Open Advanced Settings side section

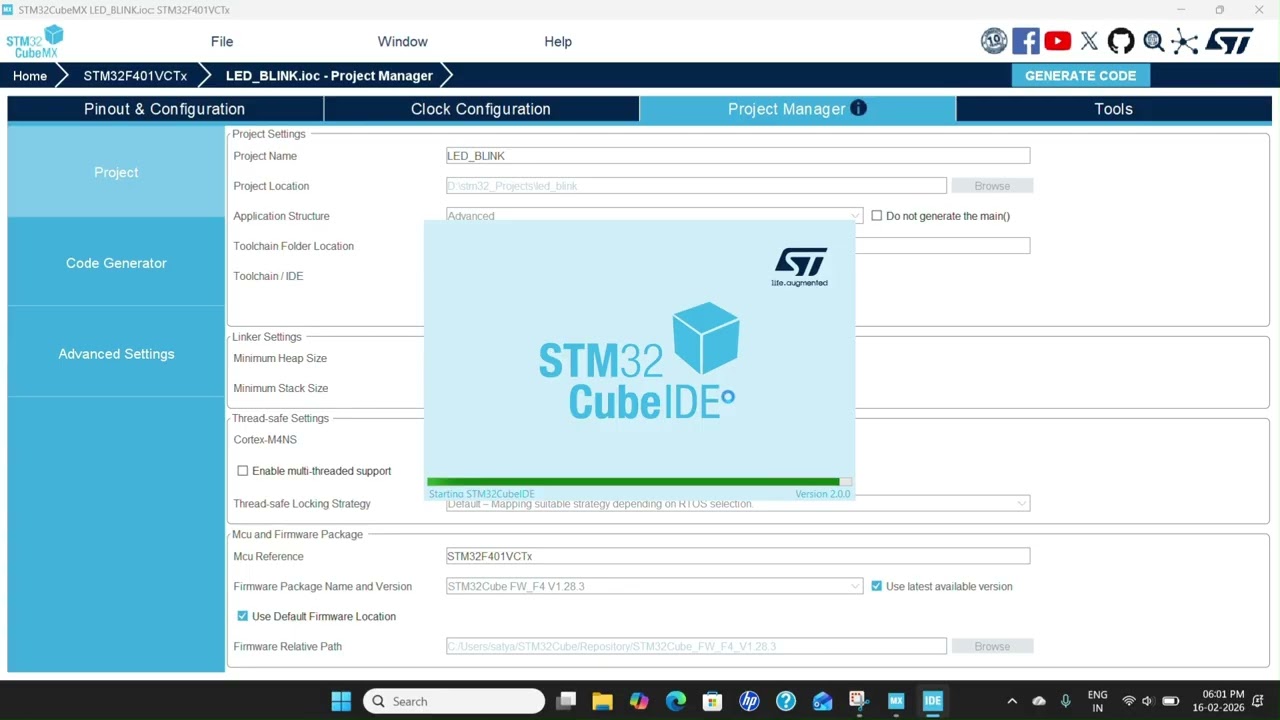click(x=116, y=354)
